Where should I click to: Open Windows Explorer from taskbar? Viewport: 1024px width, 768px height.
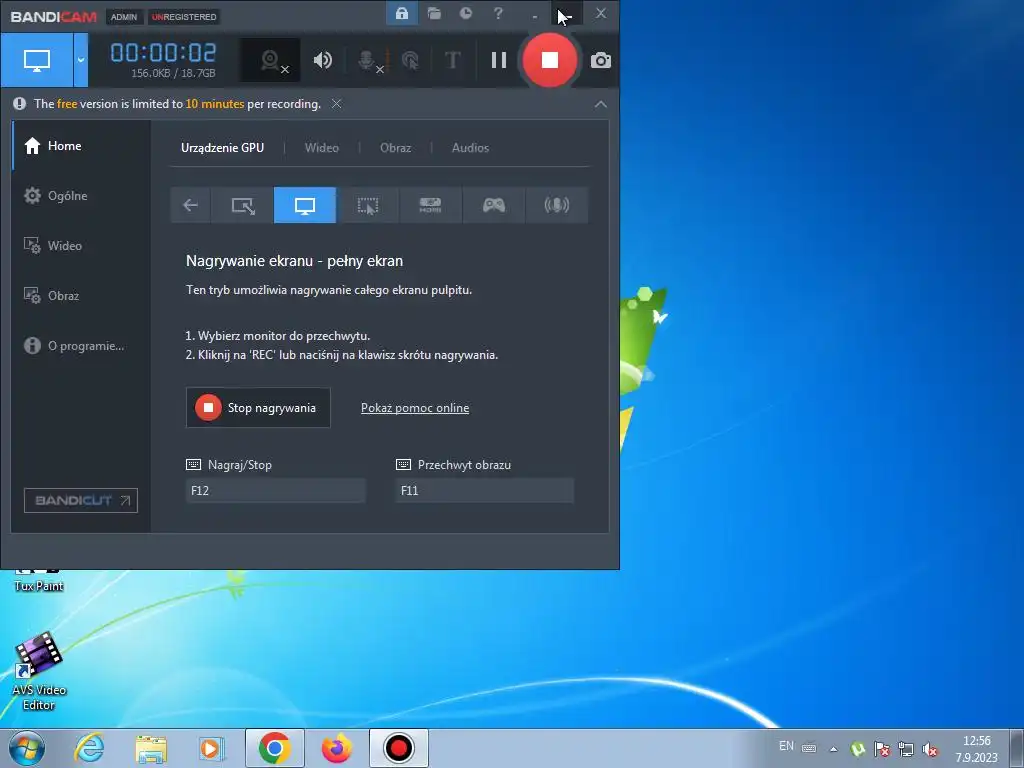(x=151, y=748)
